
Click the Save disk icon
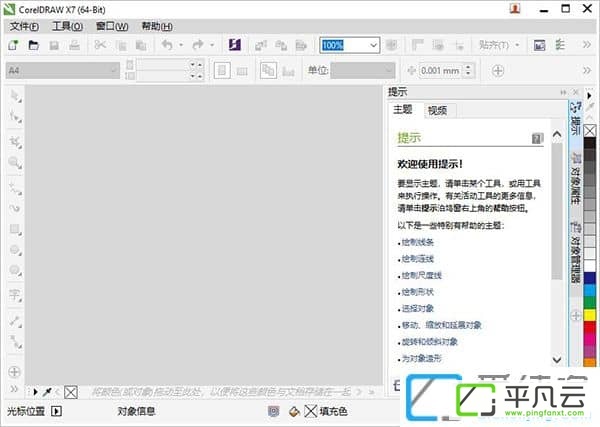click(54, 46)
